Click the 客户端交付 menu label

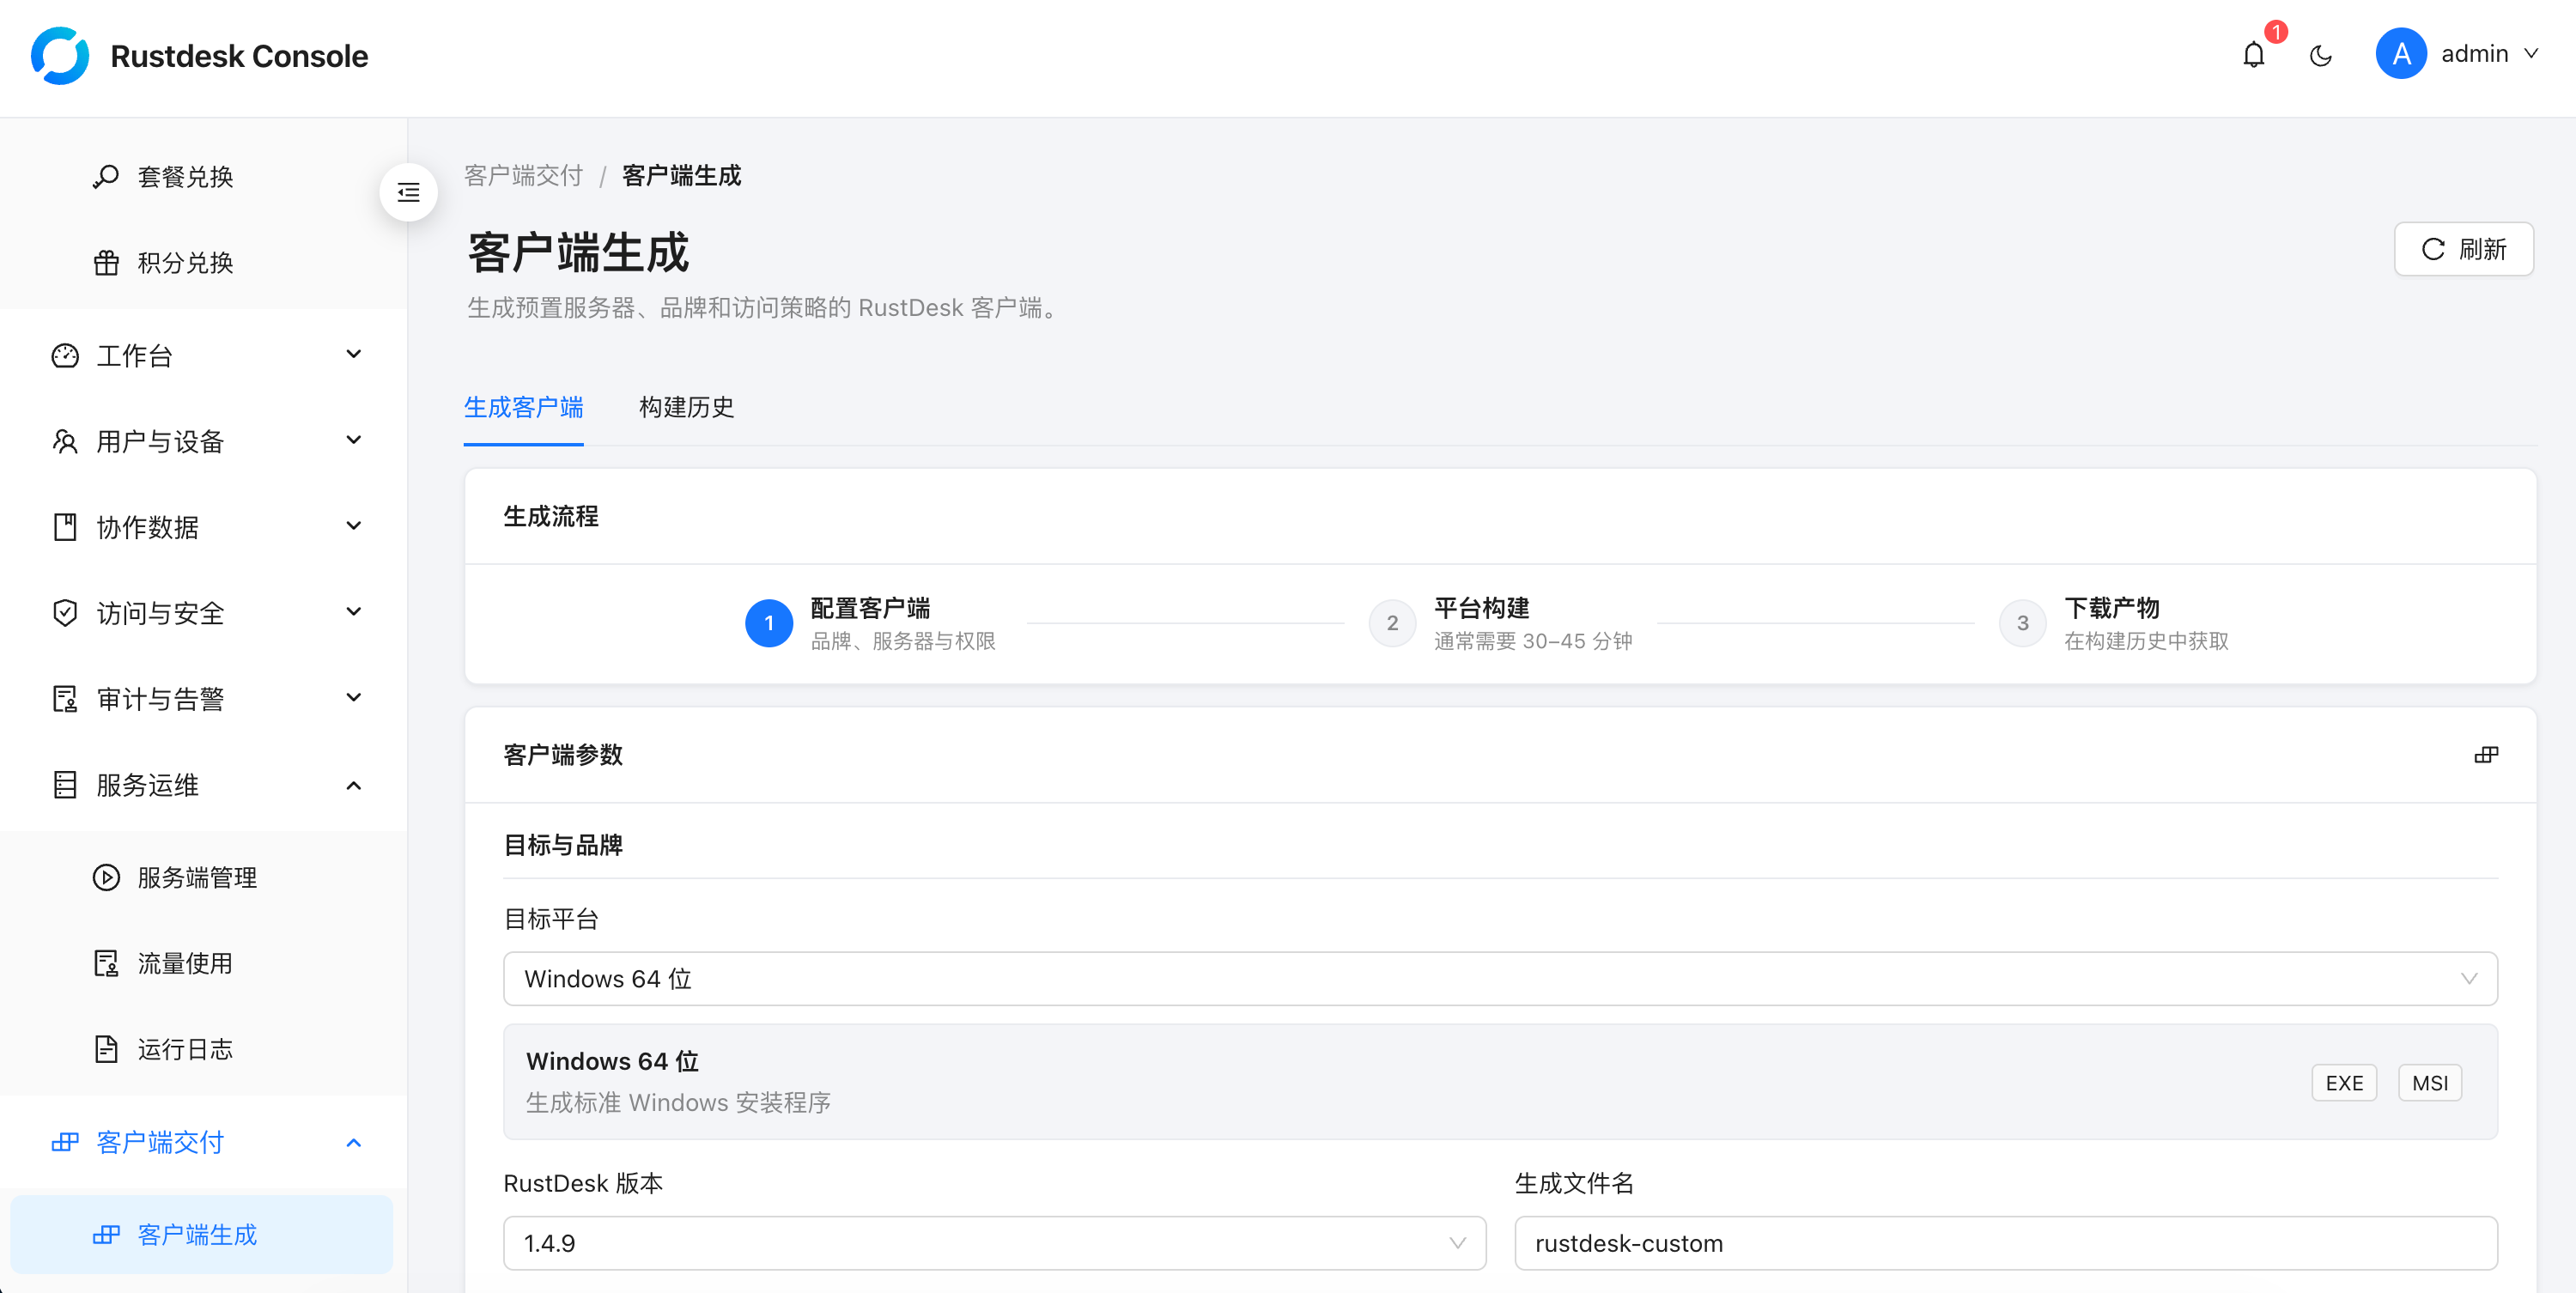click(160, 1142)
